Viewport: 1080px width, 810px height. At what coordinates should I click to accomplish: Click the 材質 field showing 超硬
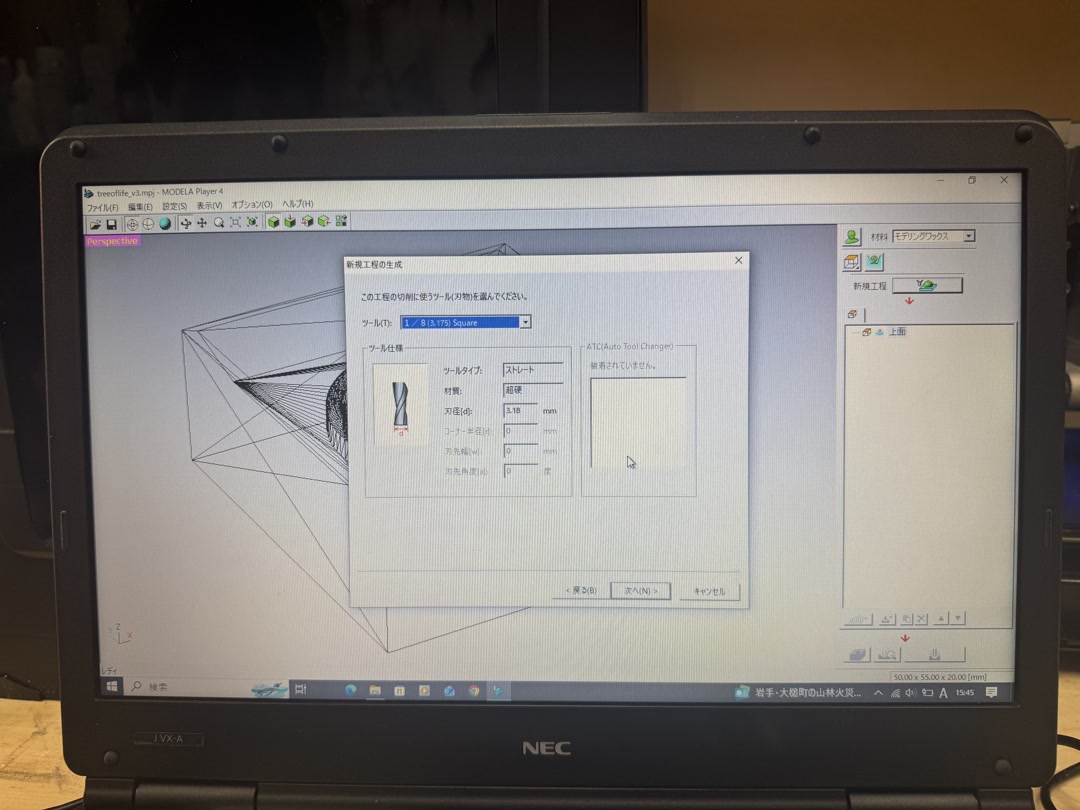tap(533, 390)
